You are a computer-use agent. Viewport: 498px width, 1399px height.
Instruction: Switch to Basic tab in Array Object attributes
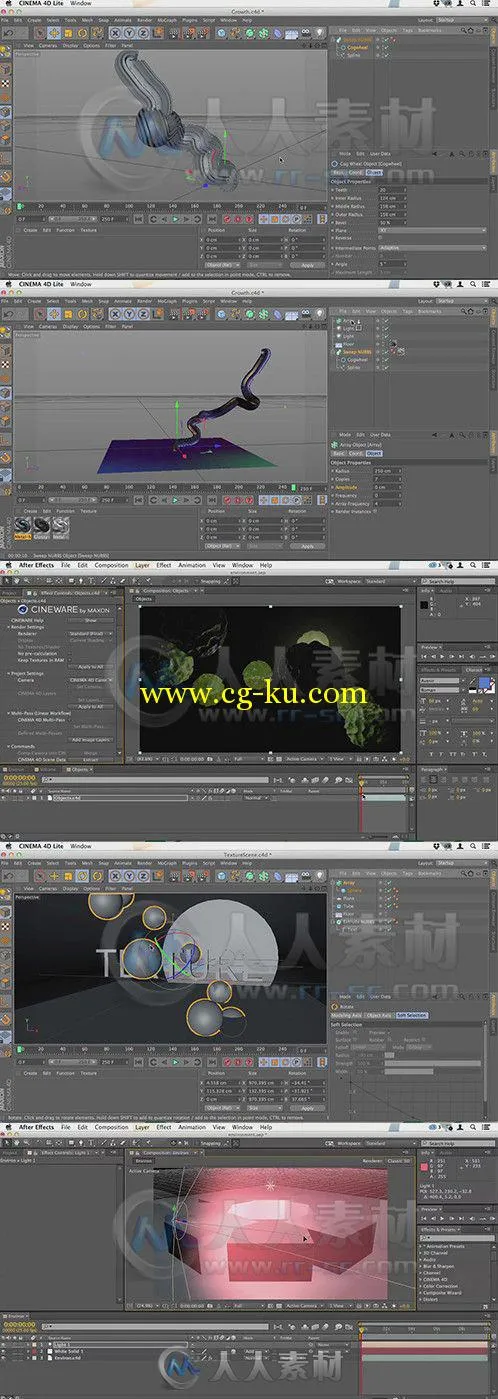click(x=339, y=452)
